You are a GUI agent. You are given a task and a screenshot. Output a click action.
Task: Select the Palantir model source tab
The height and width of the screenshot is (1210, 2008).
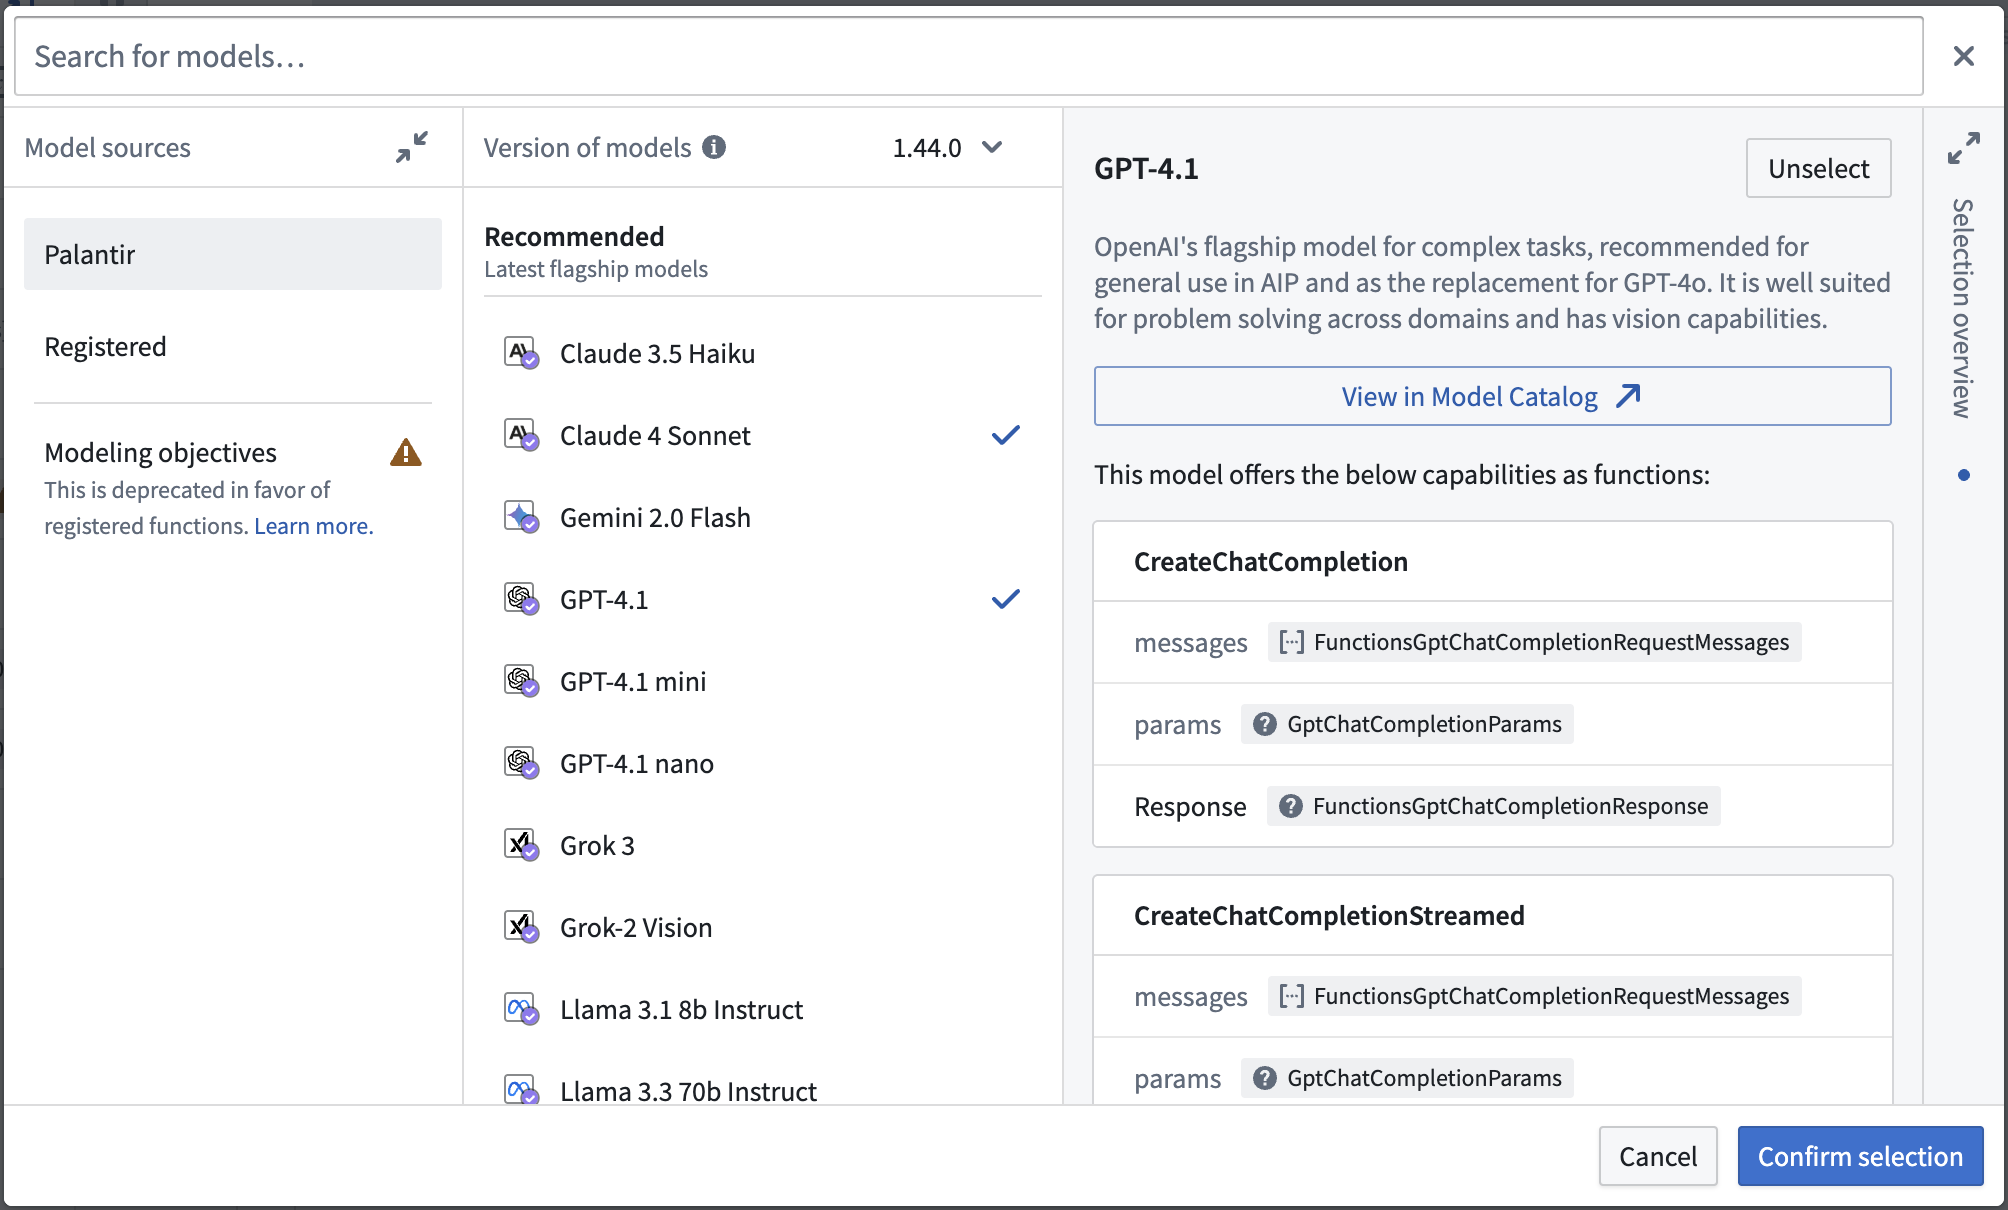click(x=90, y=254)
